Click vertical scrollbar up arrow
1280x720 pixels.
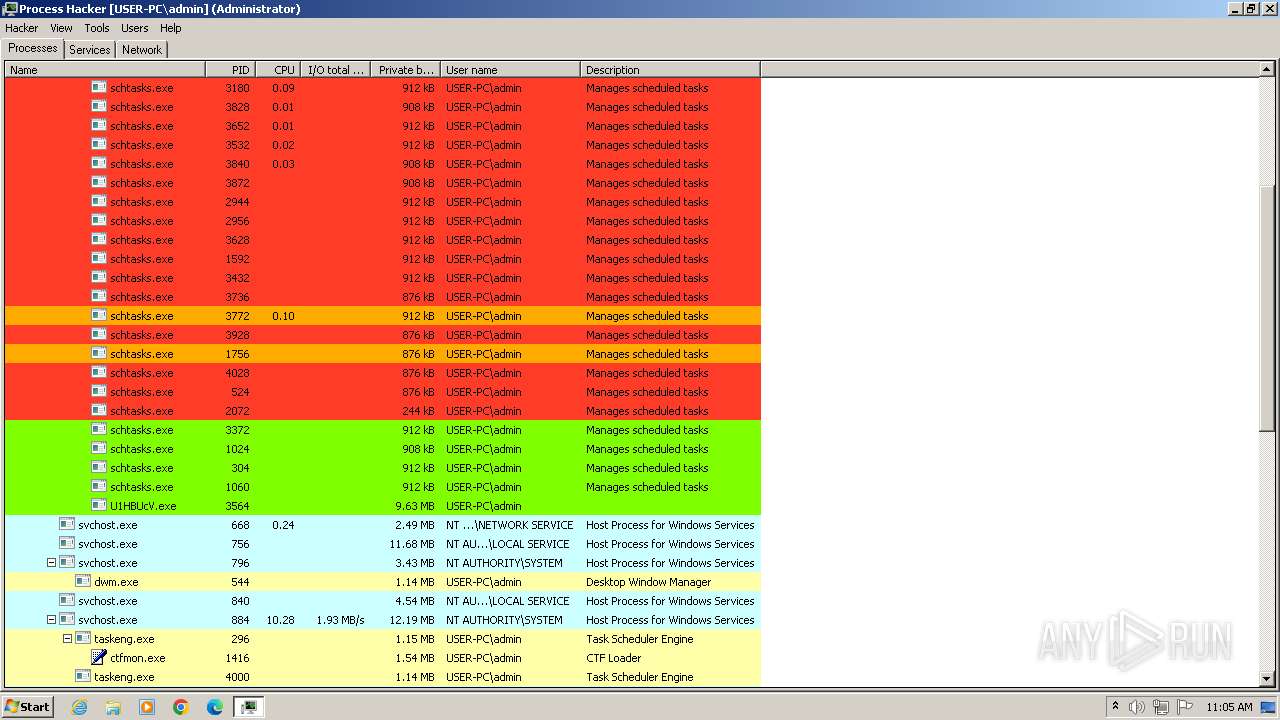1267,70
